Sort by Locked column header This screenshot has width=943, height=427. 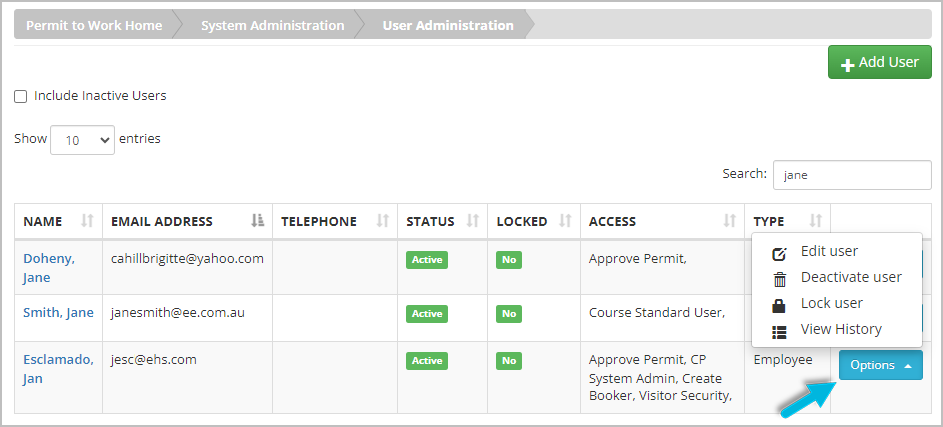521,221
